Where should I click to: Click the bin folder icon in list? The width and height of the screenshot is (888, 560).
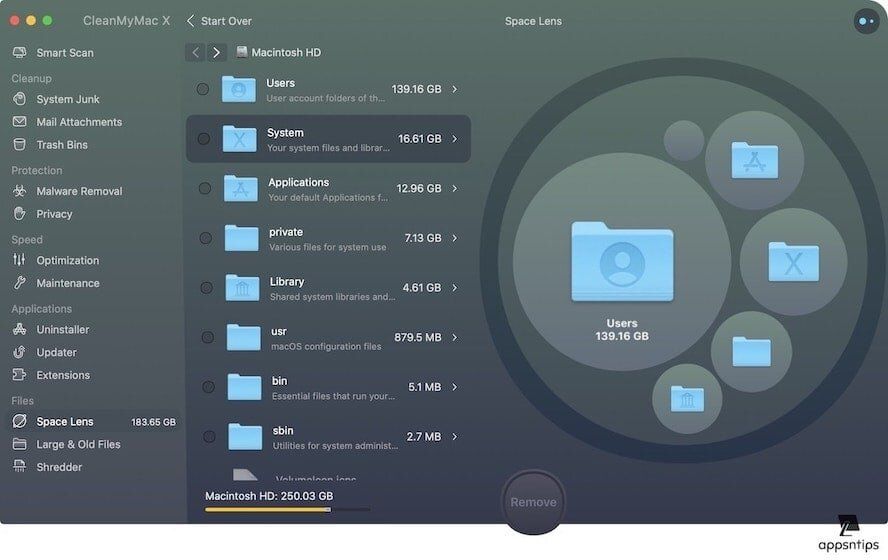coord(244,387)
